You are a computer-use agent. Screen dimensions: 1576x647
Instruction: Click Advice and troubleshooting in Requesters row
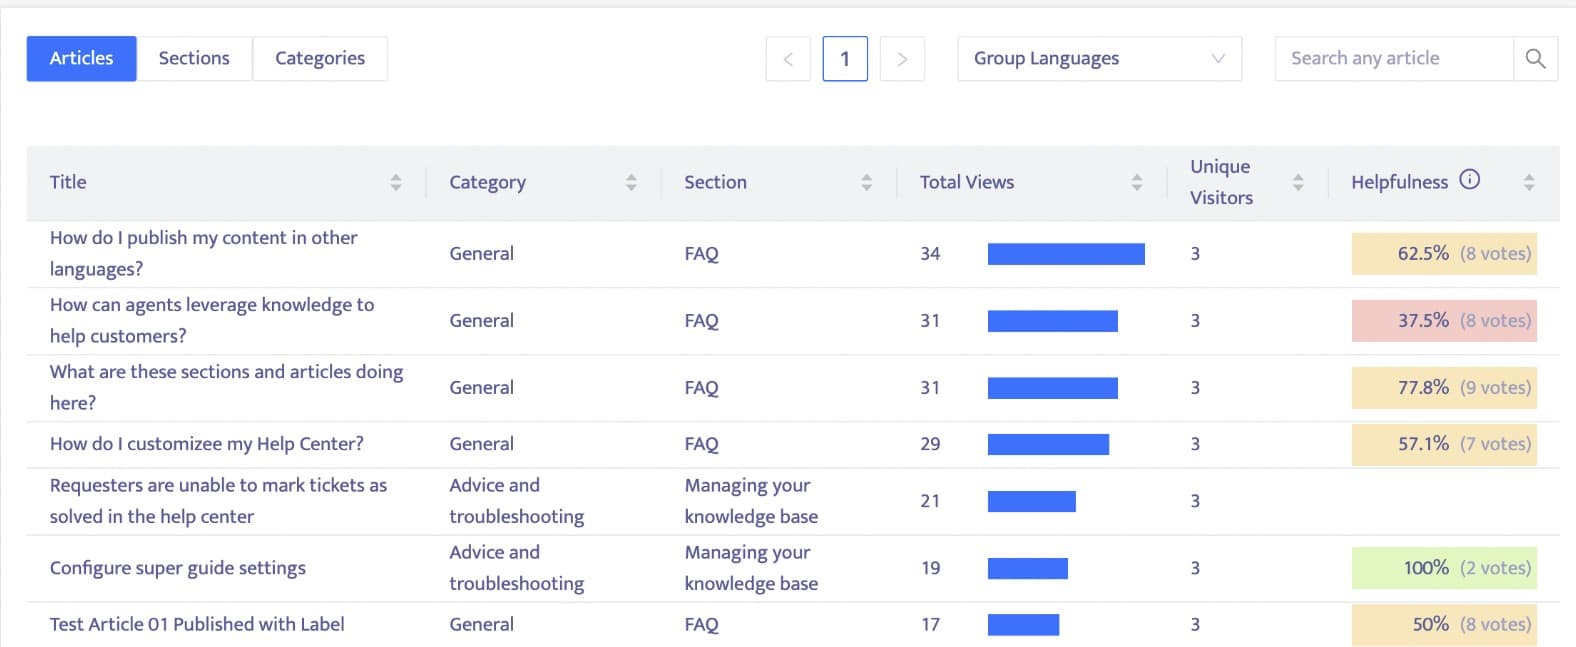(x=517, y=501)
